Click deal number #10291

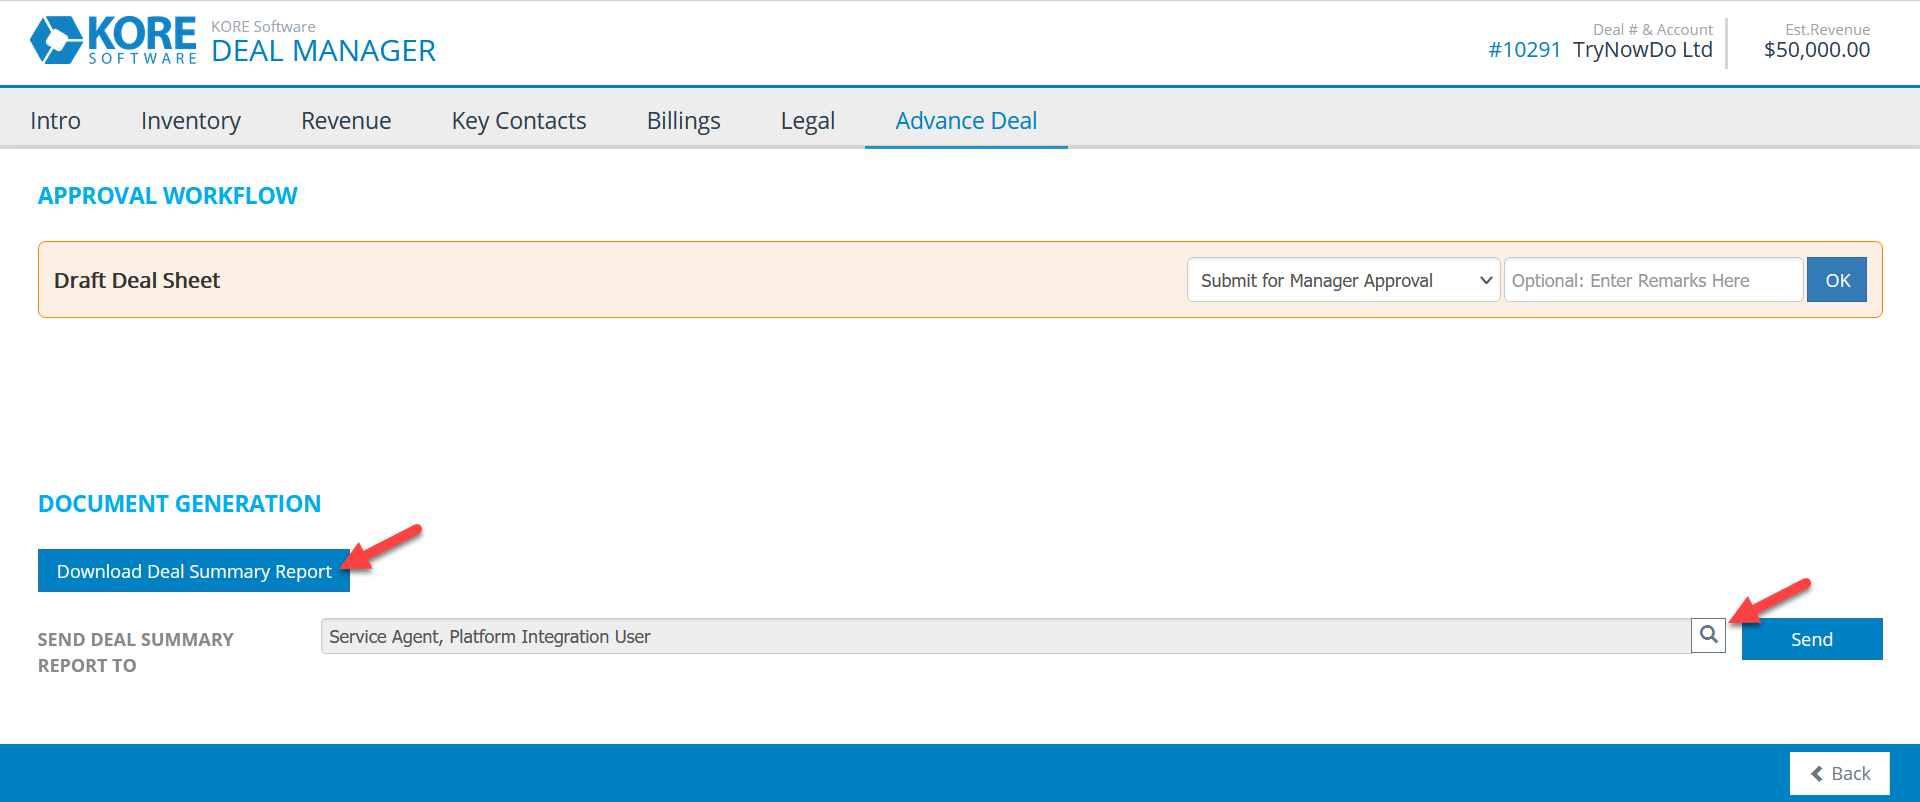tap(1524, 50)
